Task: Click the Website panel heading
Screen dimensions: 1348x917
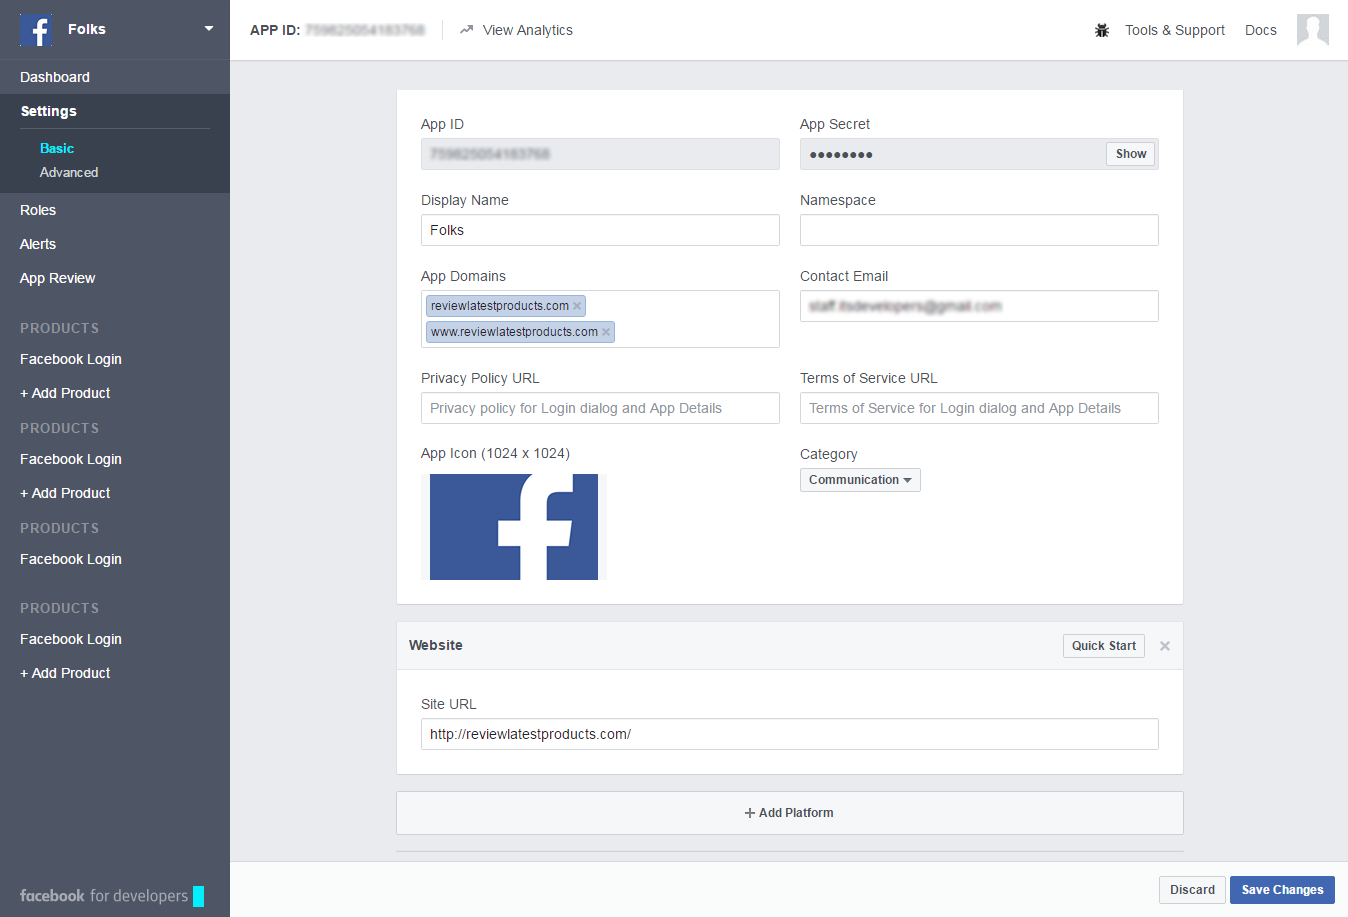Action: coord(436,645)
